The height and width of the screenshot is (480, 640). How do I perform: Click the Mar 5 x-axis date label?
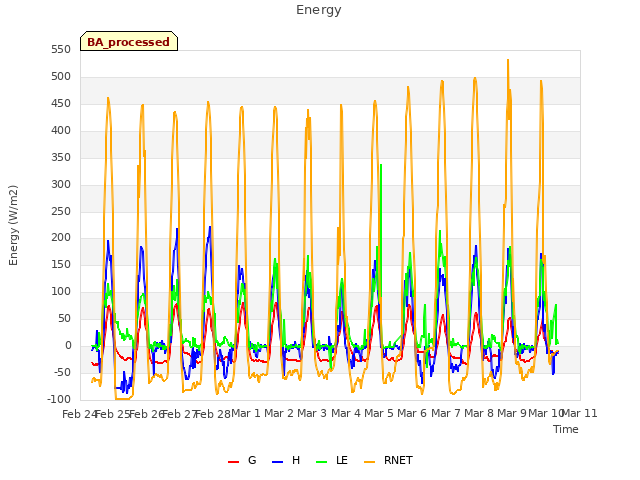tap(379, 414)
